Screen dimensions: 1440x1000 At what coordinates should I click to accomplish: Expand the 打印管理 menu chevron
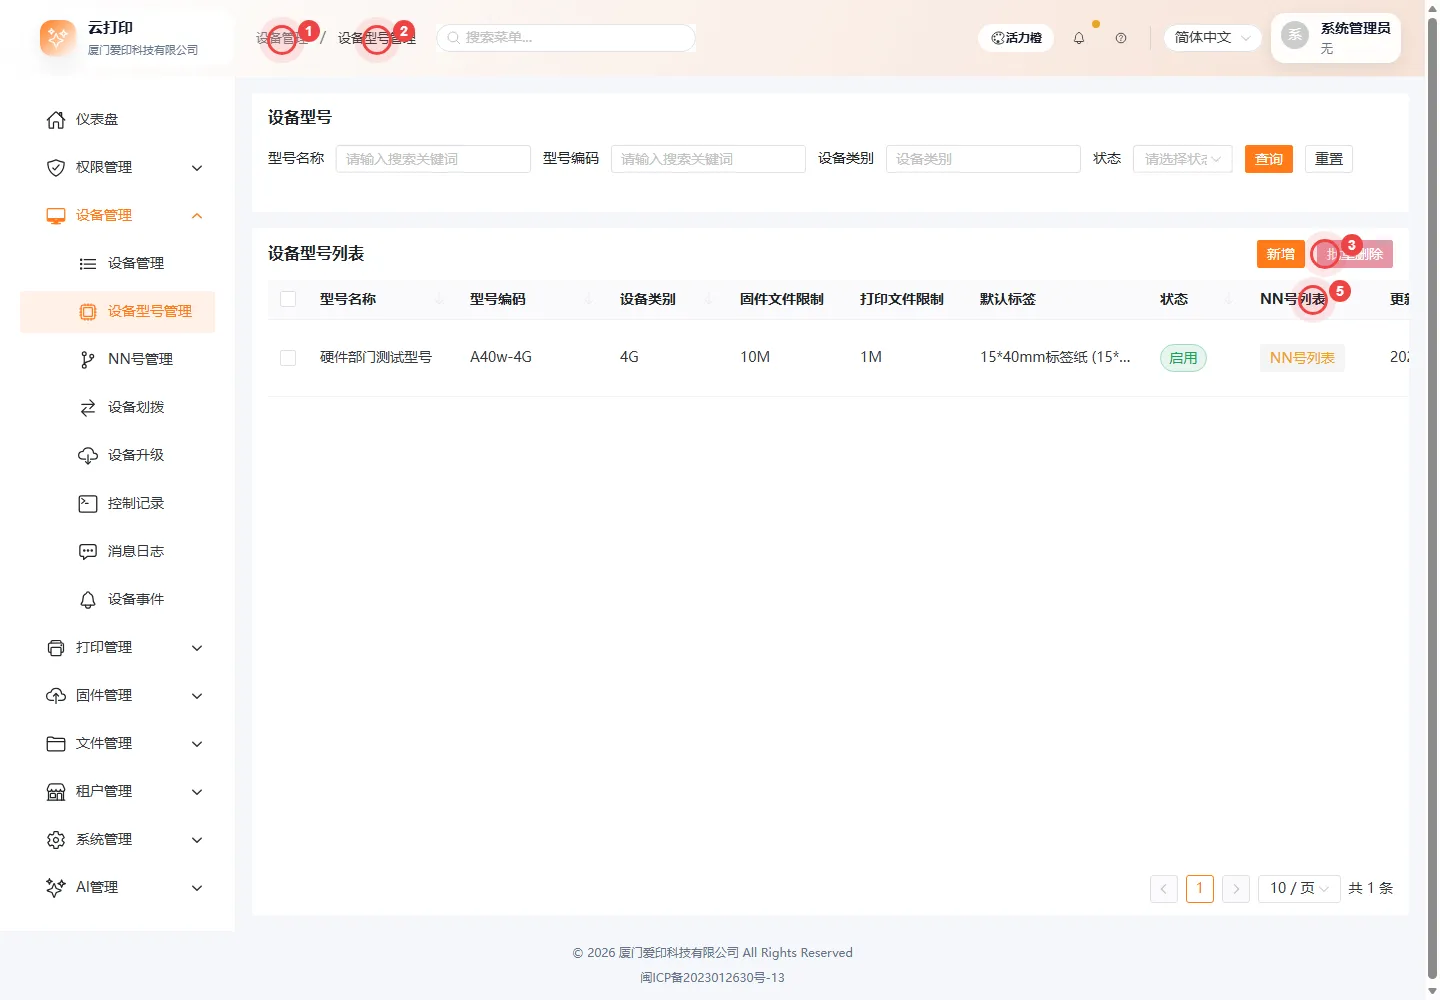coord(197,648)
